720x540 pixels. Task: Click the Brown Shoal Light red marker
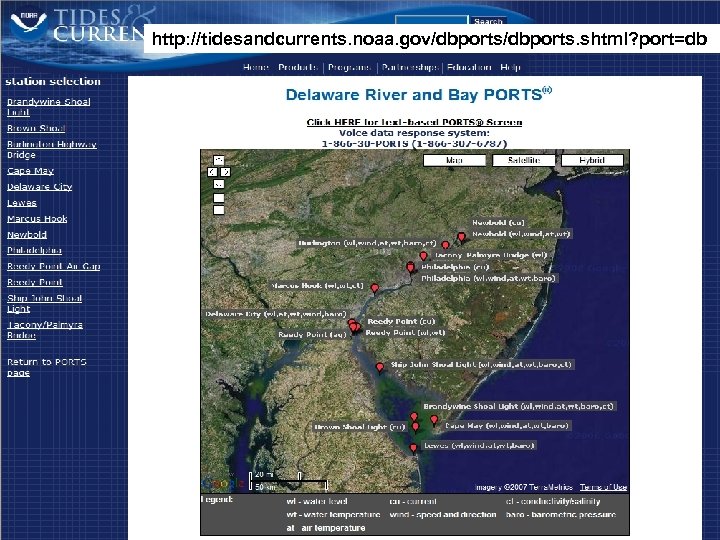pos(416,428)
